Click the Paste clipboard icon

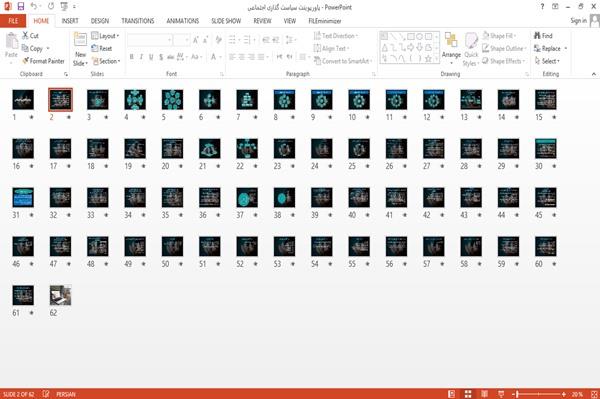coord(11,41)
